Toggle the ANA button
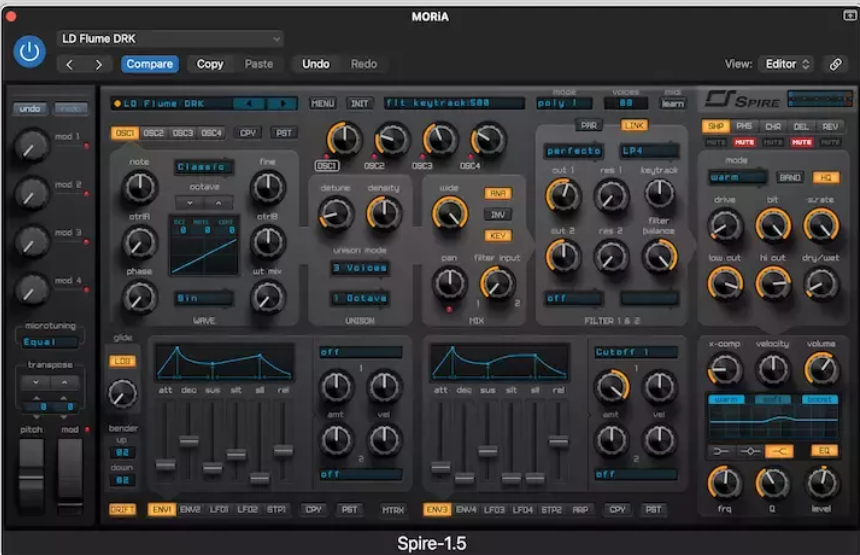Viewport: 860px width, 555px height. tap(497, 194)
